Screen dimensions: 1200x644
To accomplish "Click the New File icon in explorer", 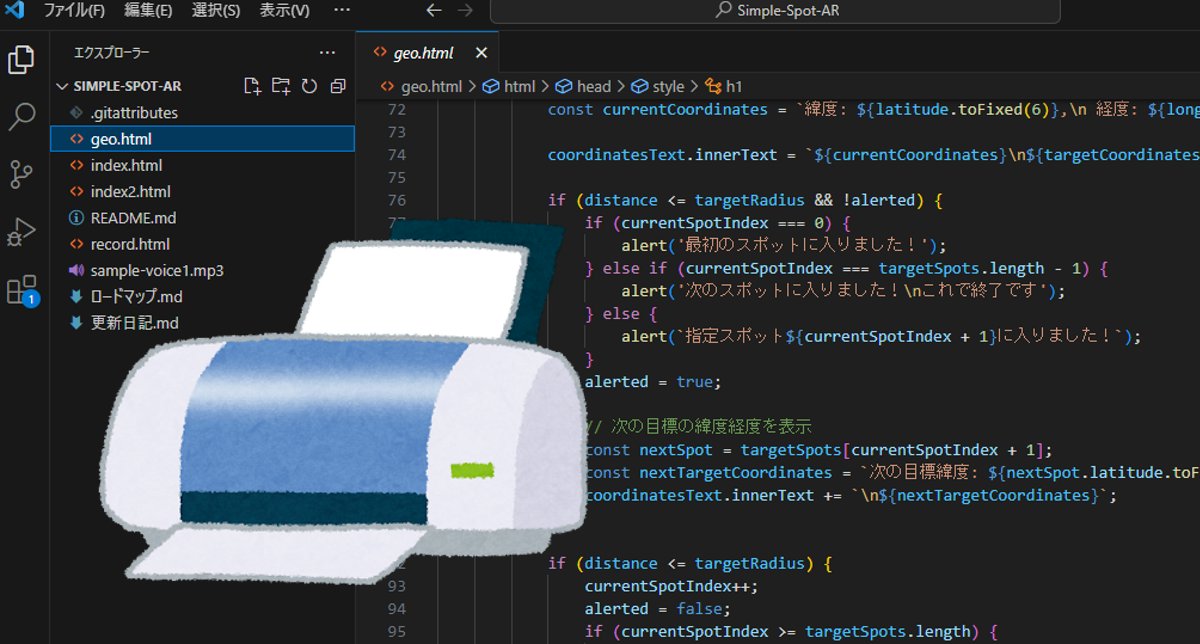I will pos(252,86).
